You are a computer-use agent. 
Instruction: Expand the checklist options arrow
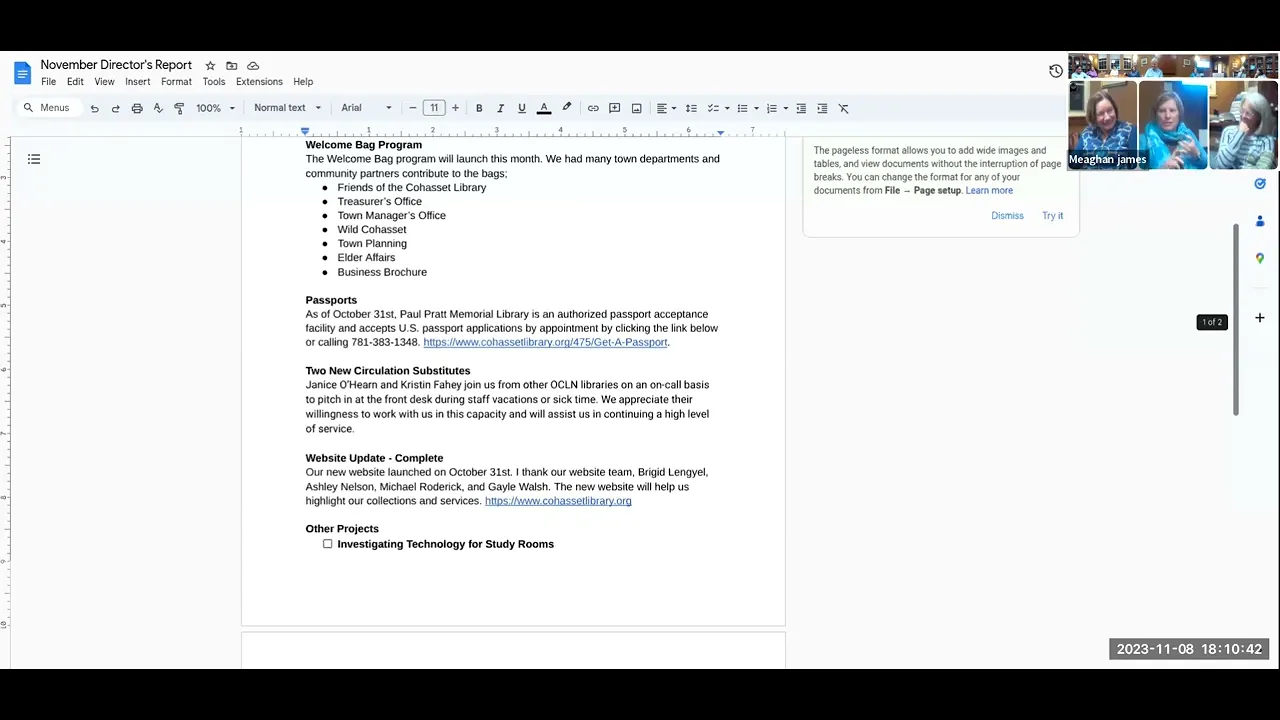[x=727, y=108]
